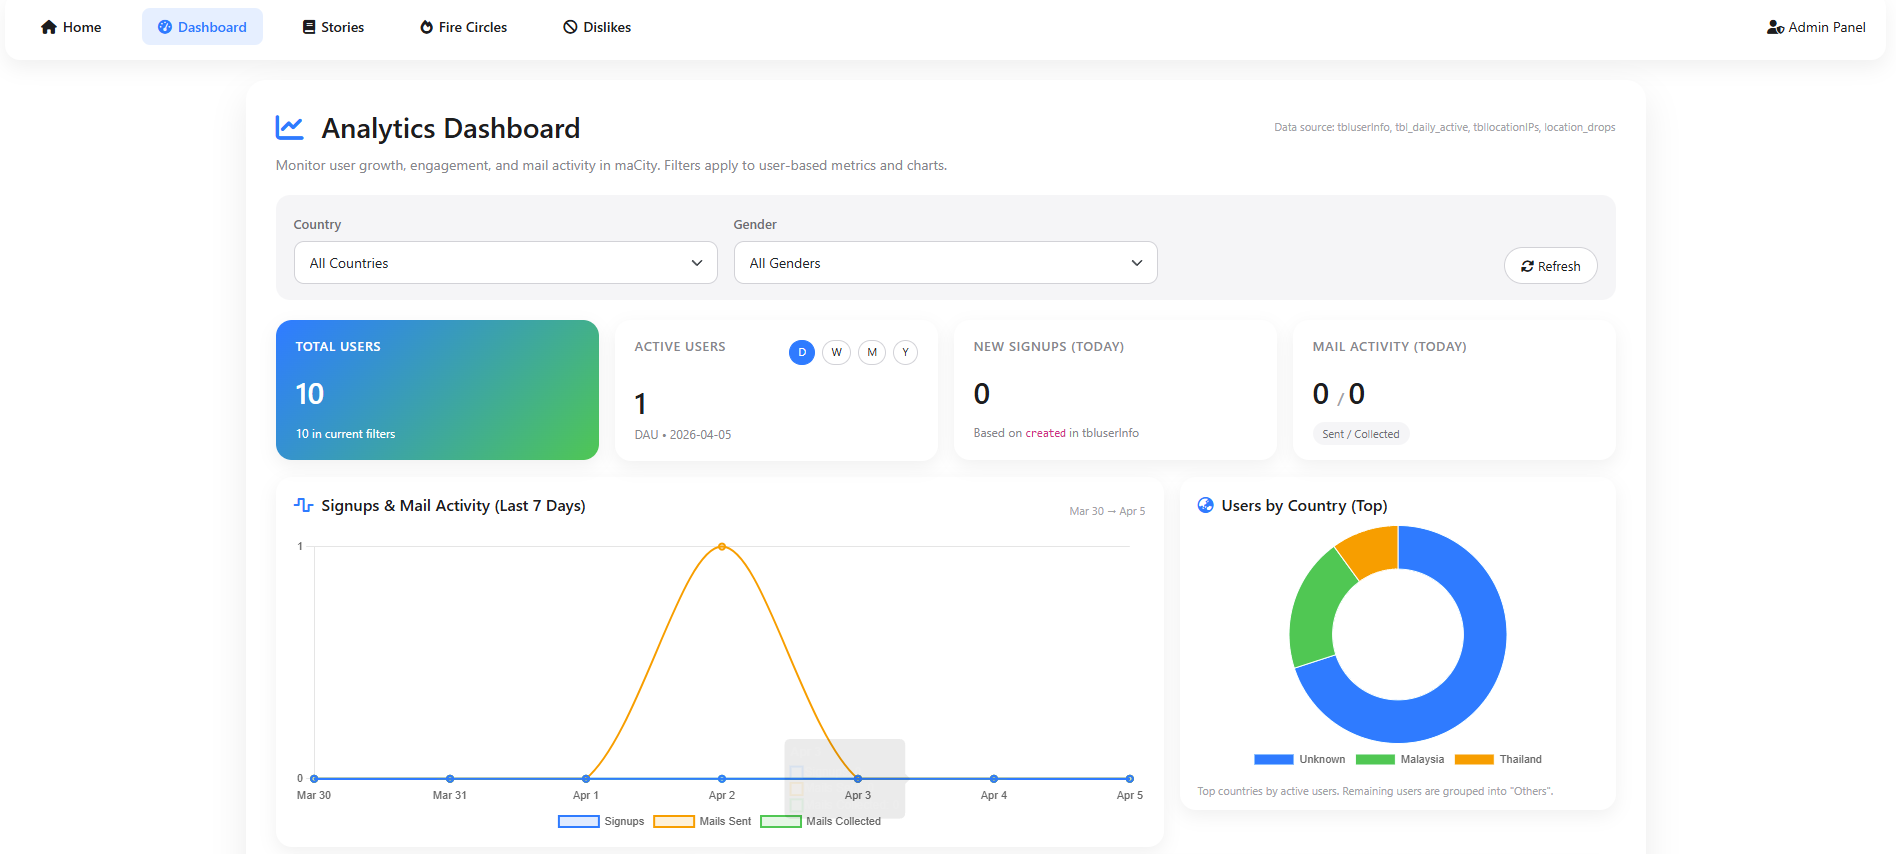Click the globe icon beside Users by Country

point(1205,505)
